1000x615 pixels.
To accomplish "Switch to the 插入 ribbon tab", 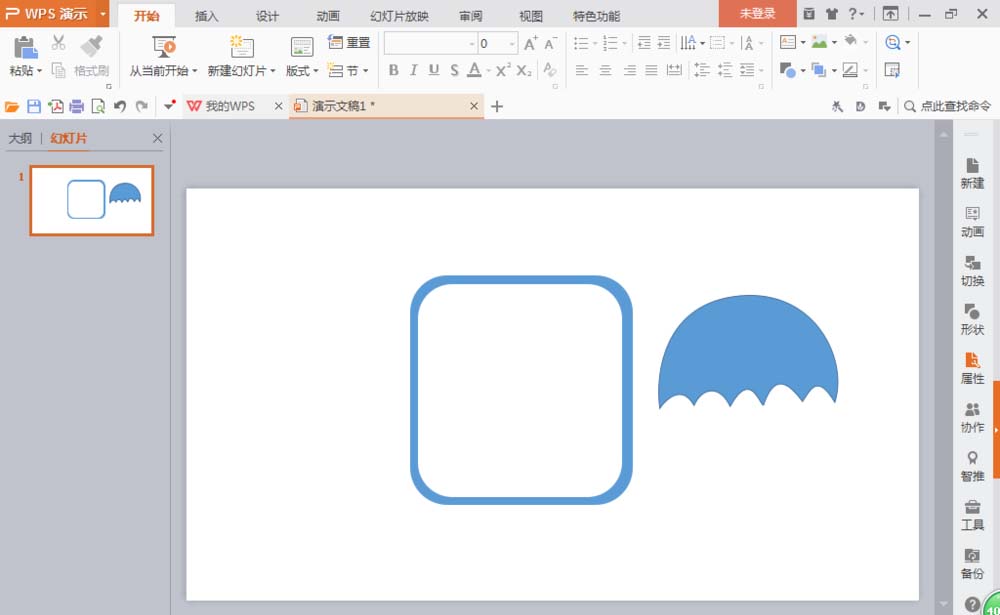I will [206, 16].
